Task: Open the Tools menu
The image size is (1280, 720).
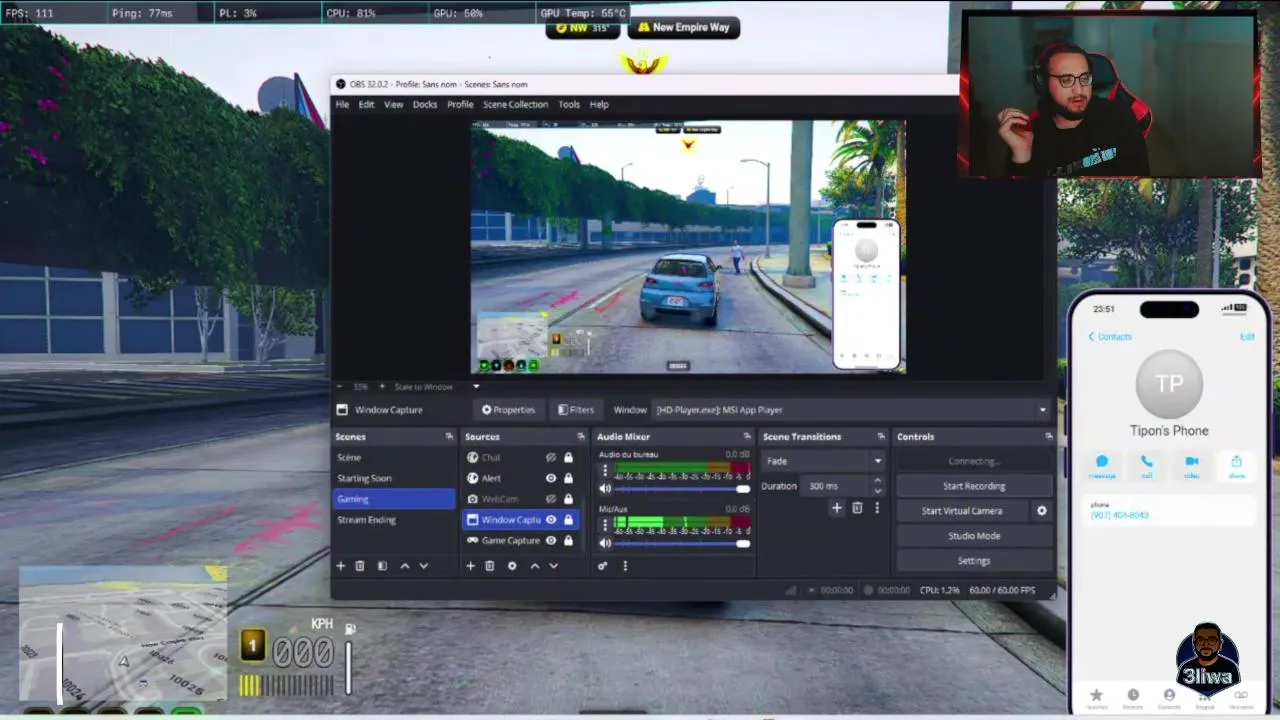Action: [569, 104]
